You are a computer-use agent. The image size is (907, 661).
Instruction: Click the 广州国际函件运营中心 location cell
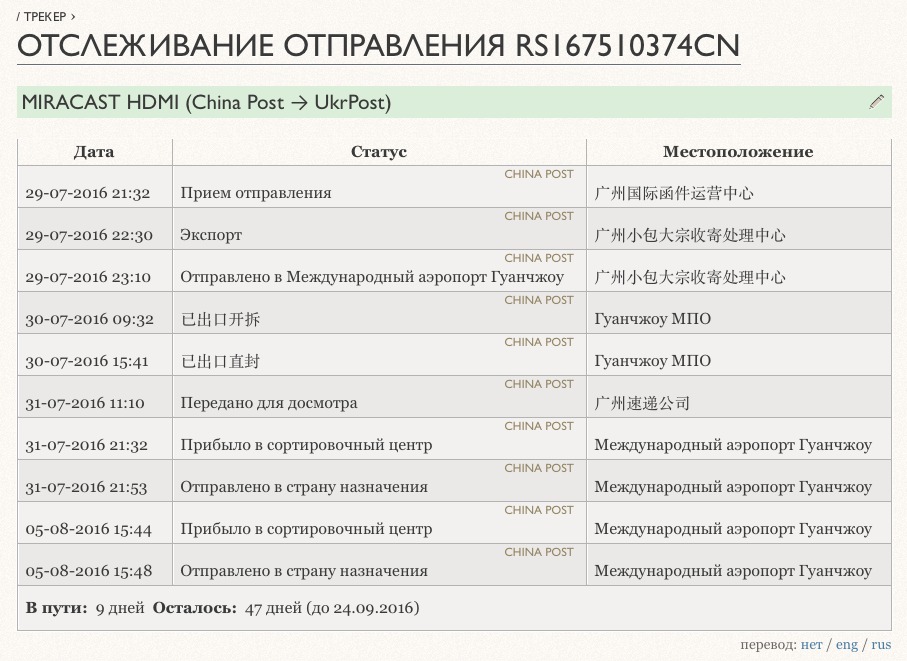coord(674,193)
